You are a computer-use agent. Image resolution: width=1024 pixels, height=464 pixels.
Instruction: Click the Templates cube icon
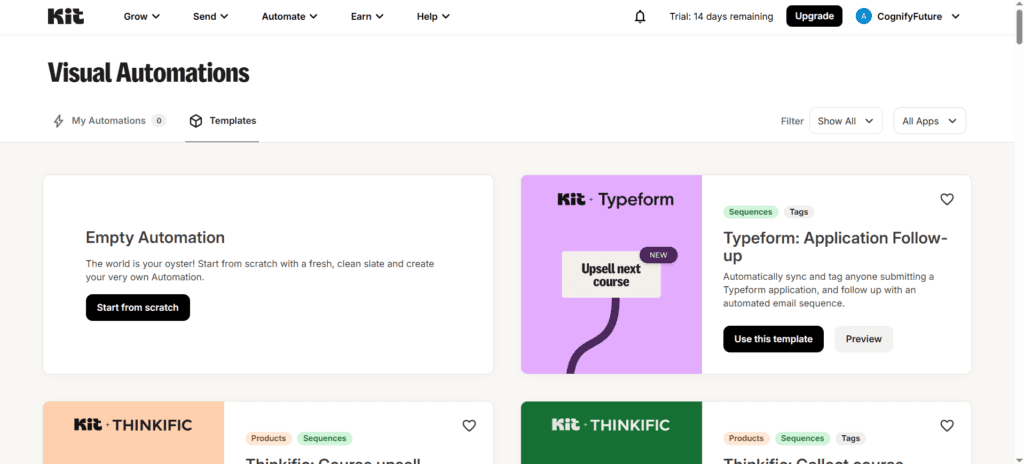click(x=196, y=121)
